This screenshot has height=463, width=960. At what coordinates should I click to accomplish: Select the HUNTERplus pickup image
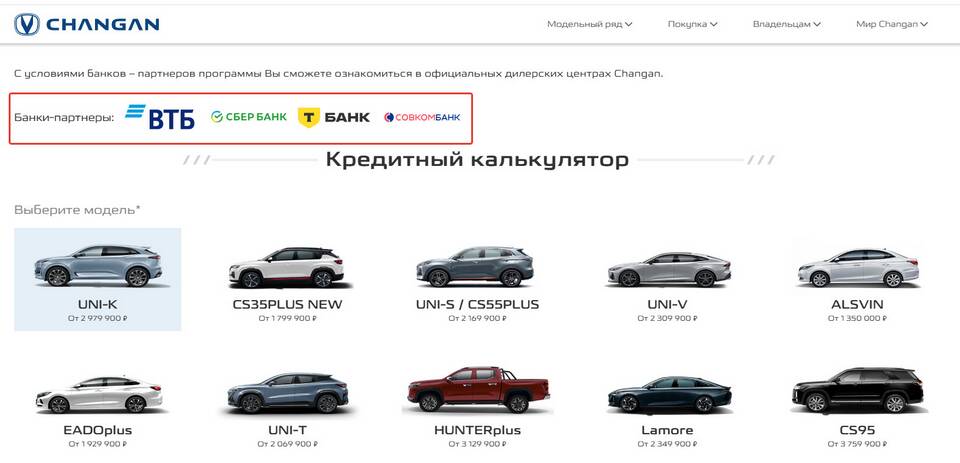point(479,390)
